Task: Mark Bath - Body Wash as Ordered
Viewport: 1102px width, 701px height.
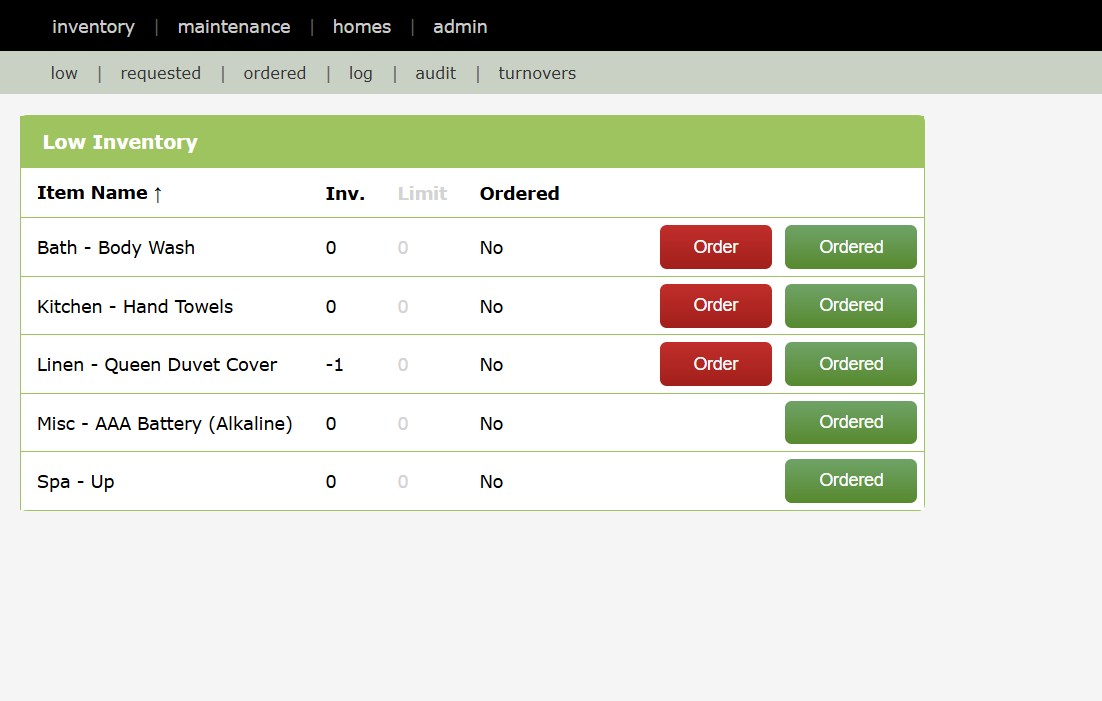Action: click(x=850, y=247)
